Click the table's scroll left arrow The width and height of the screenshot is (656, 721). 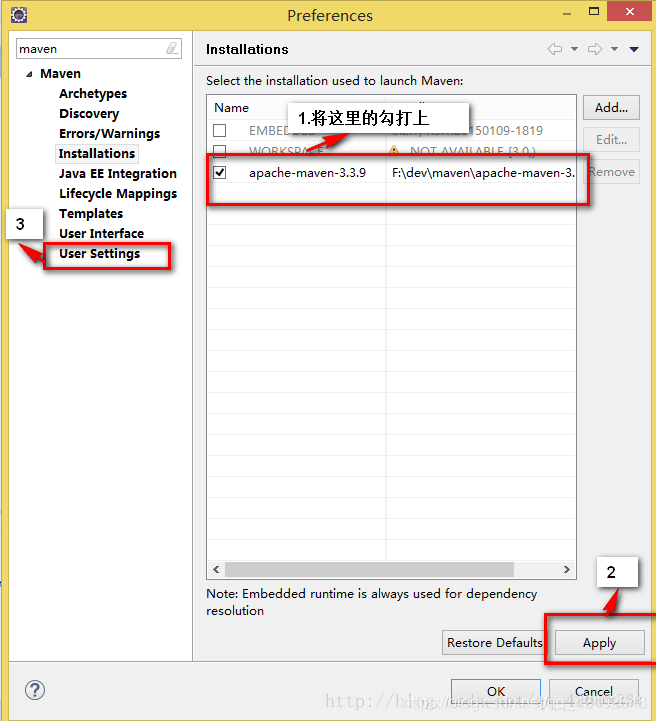216,569
